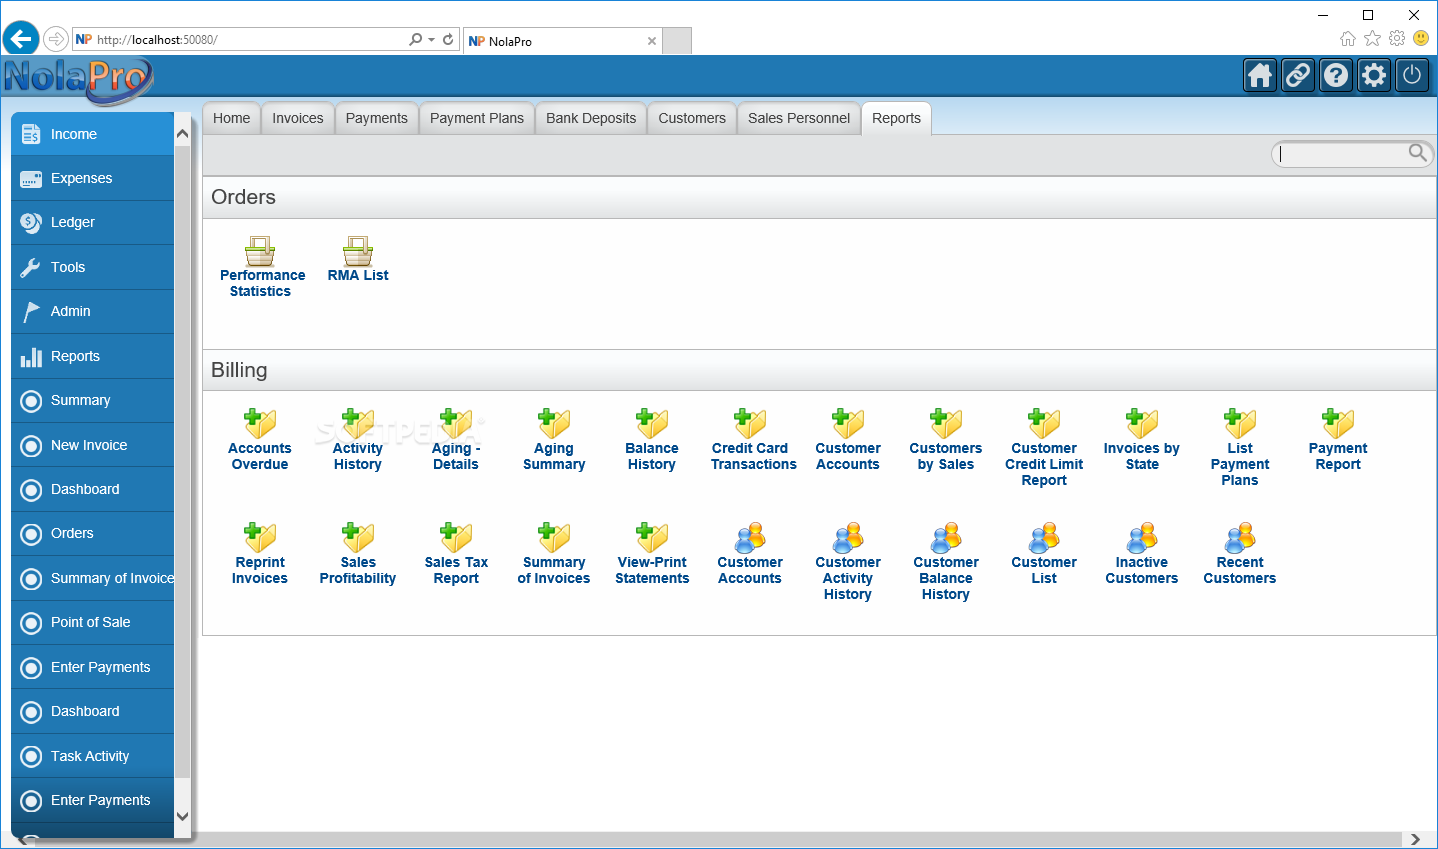Switch to the Payments tab
1438x849 pixels.
[377, 118]
